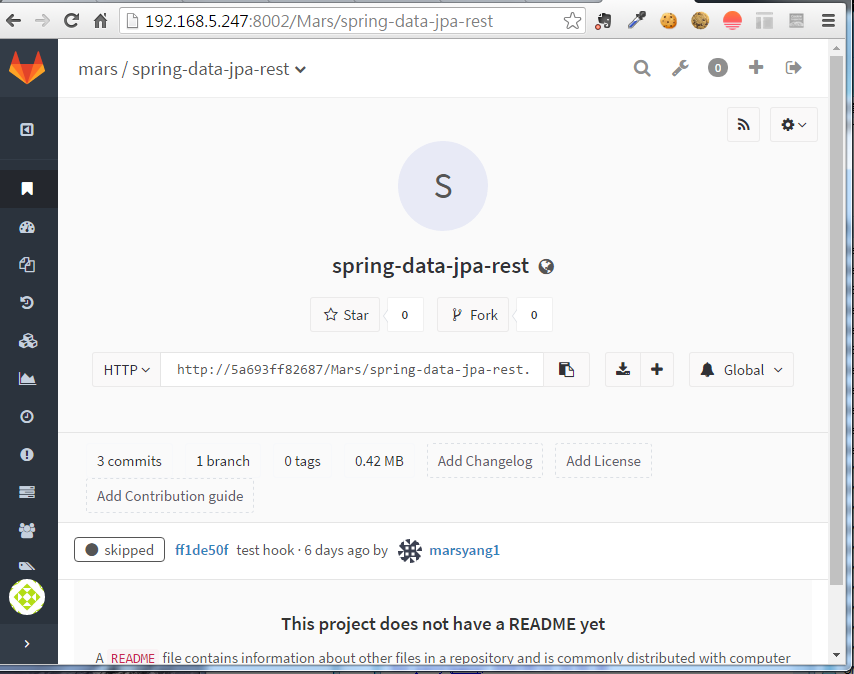Click Add Contribution guide button

pyautogui.click(x=170, y=496)
